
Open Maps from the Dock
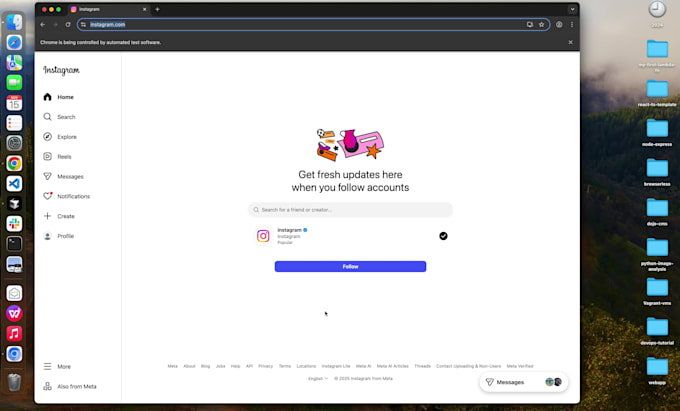tap(14, 63)
